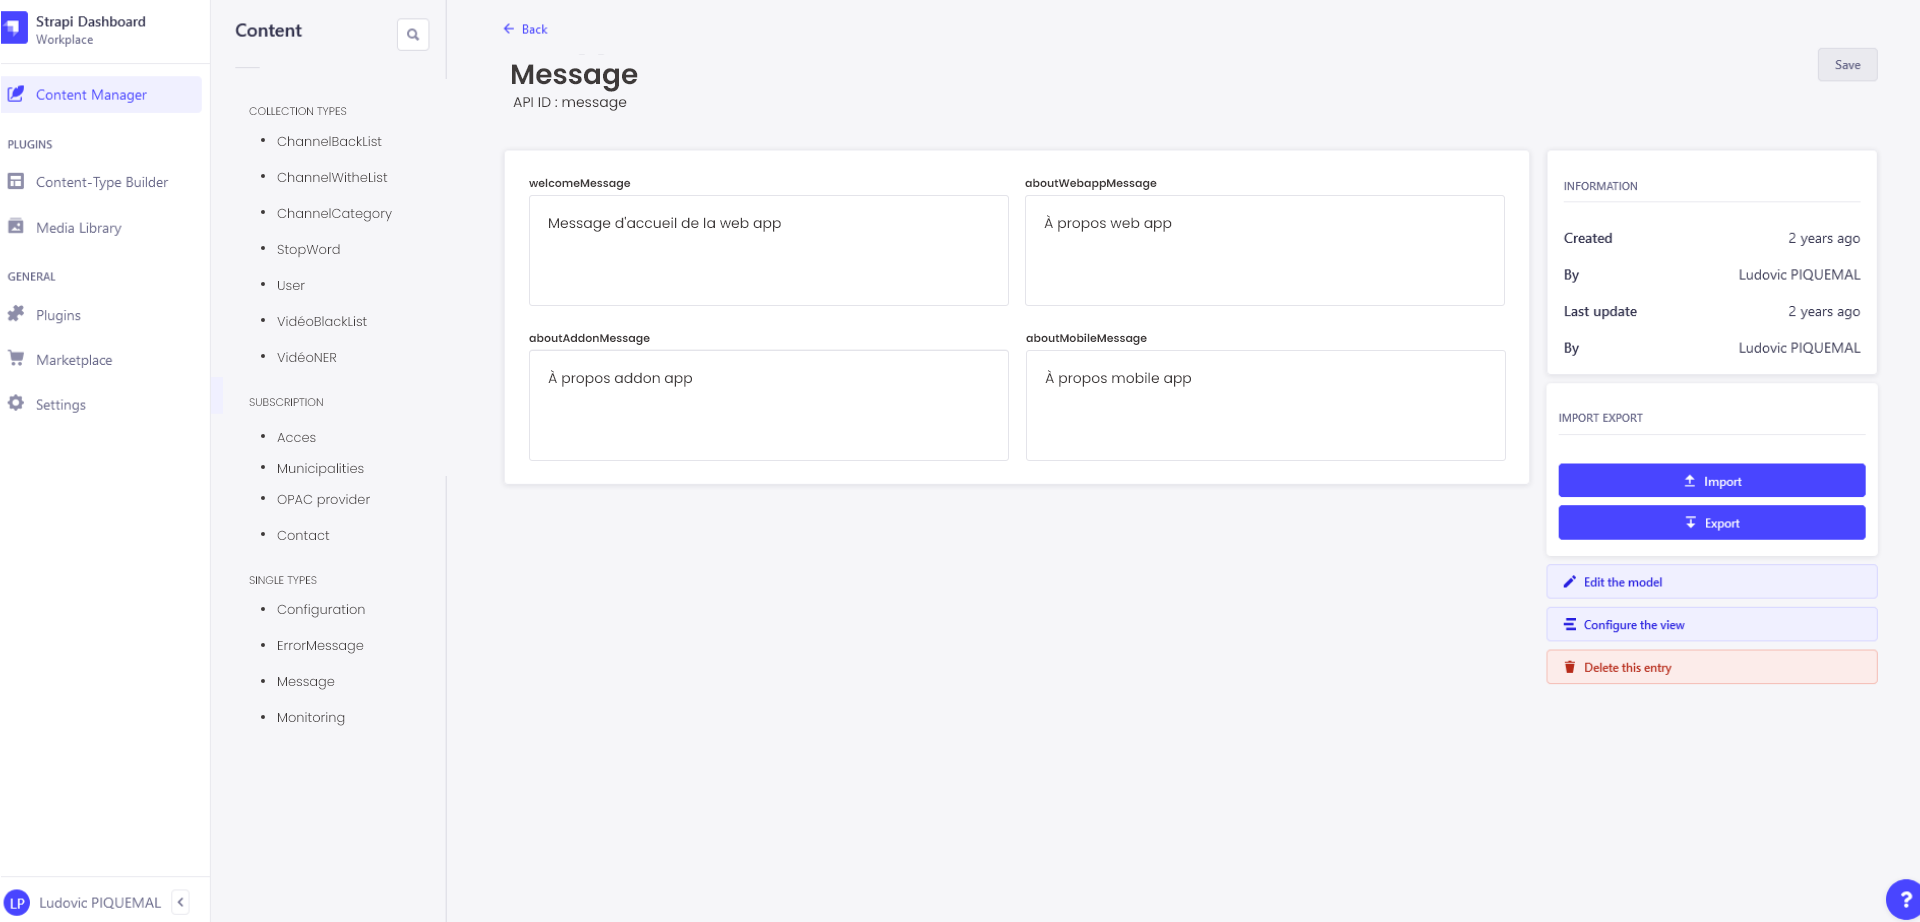Open the Marketplace cart icon
Image resolution: width=1920 pixels, height=922 pixels.
coord(16,358)
